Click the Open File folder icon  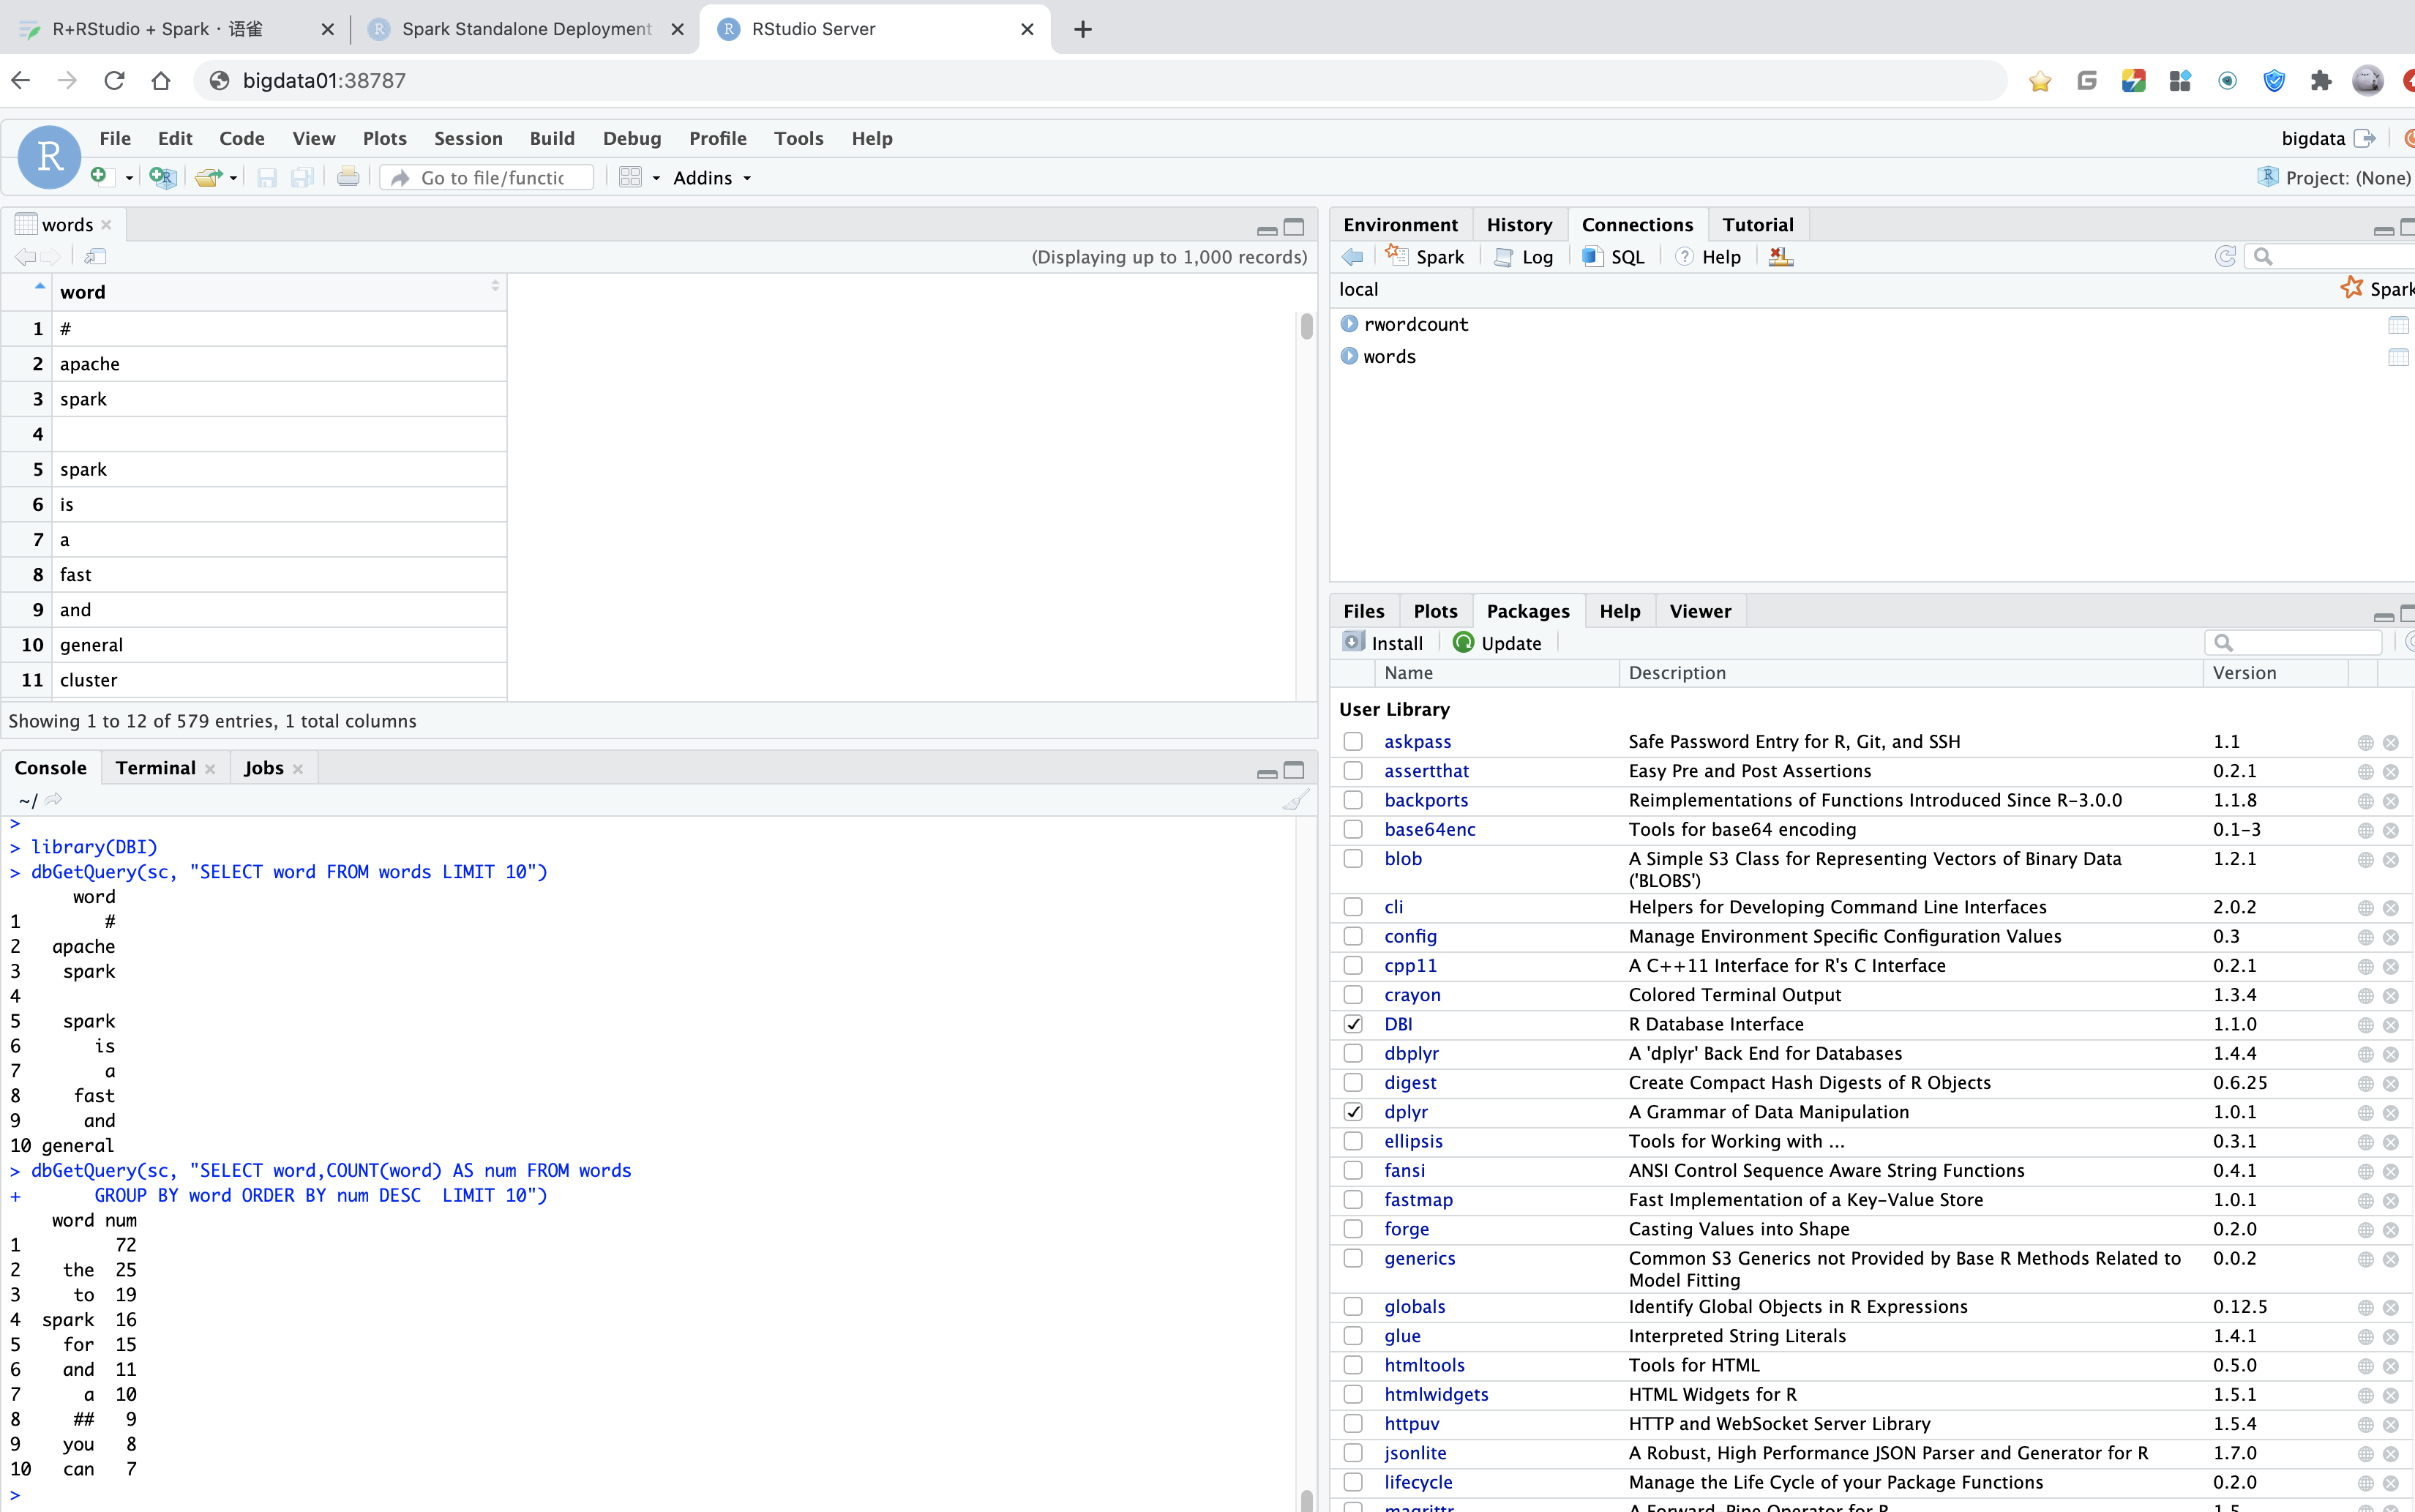208,177
